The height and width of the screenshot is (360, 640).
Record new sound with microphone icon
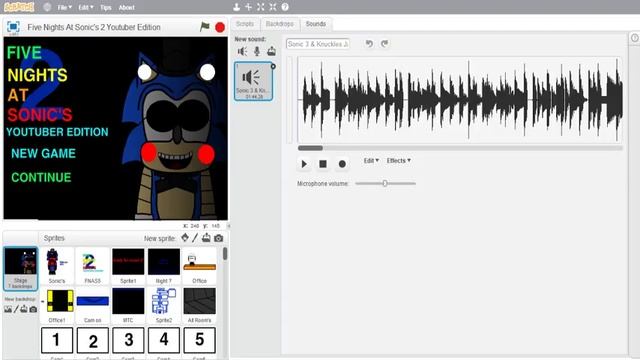tap(257, 51)
